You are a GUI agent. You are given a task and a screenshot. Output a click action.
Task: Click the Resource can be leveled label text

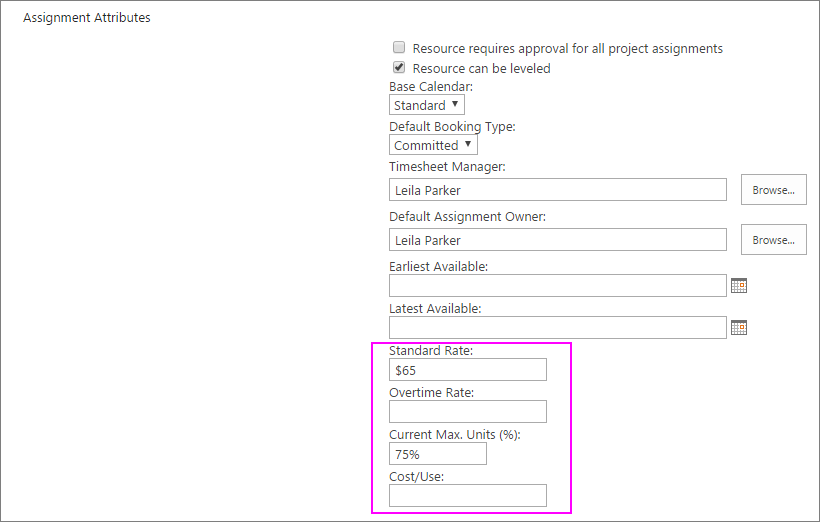click(481, 68)
